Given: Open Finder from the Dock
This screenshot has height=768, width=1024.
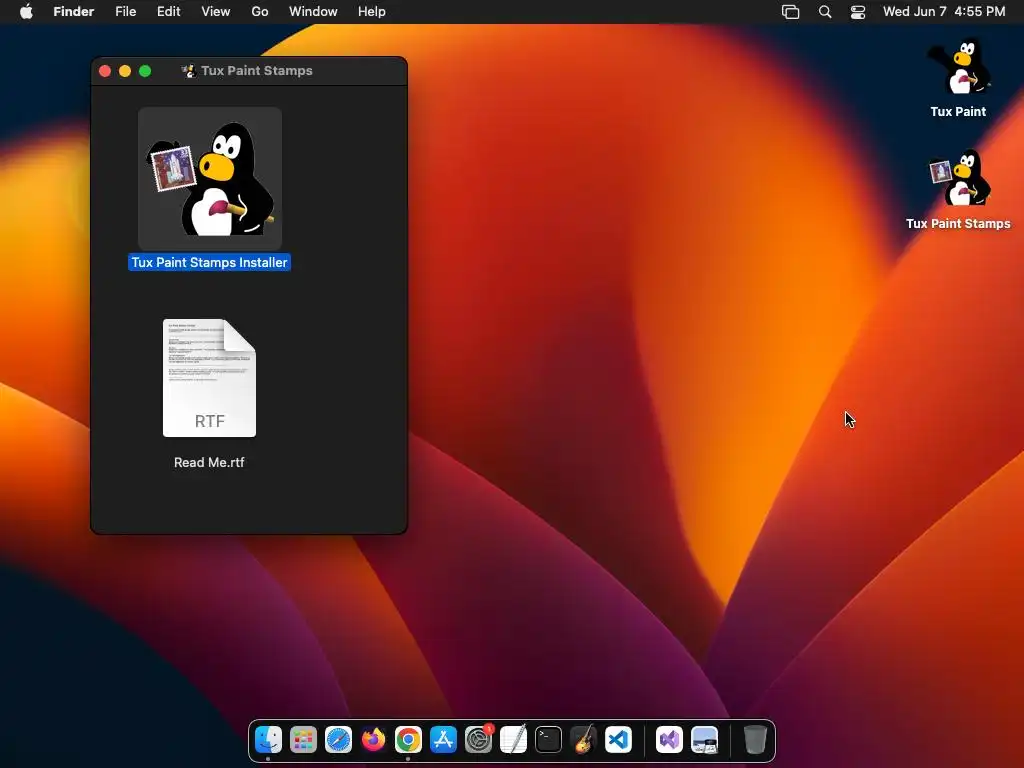Looking at the screenshot, I should (x=268, y=740).
